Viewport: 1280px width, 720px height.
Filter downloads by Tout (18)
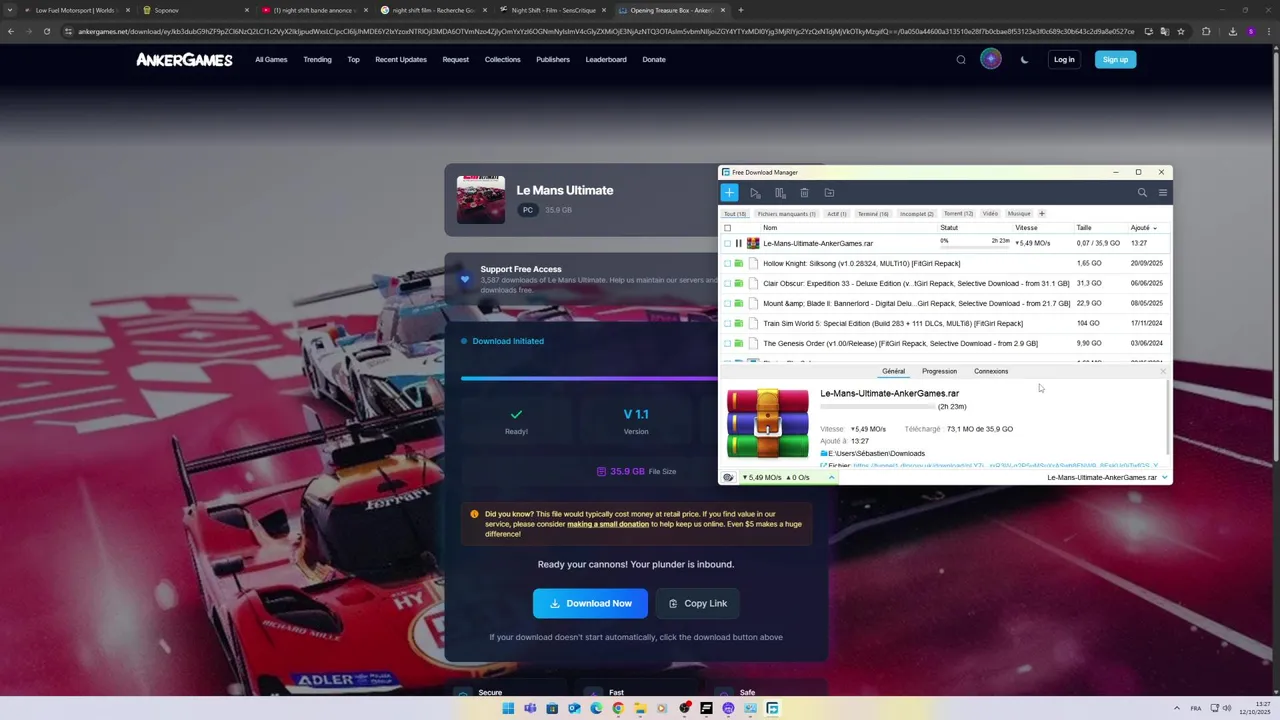click(735, 213)
